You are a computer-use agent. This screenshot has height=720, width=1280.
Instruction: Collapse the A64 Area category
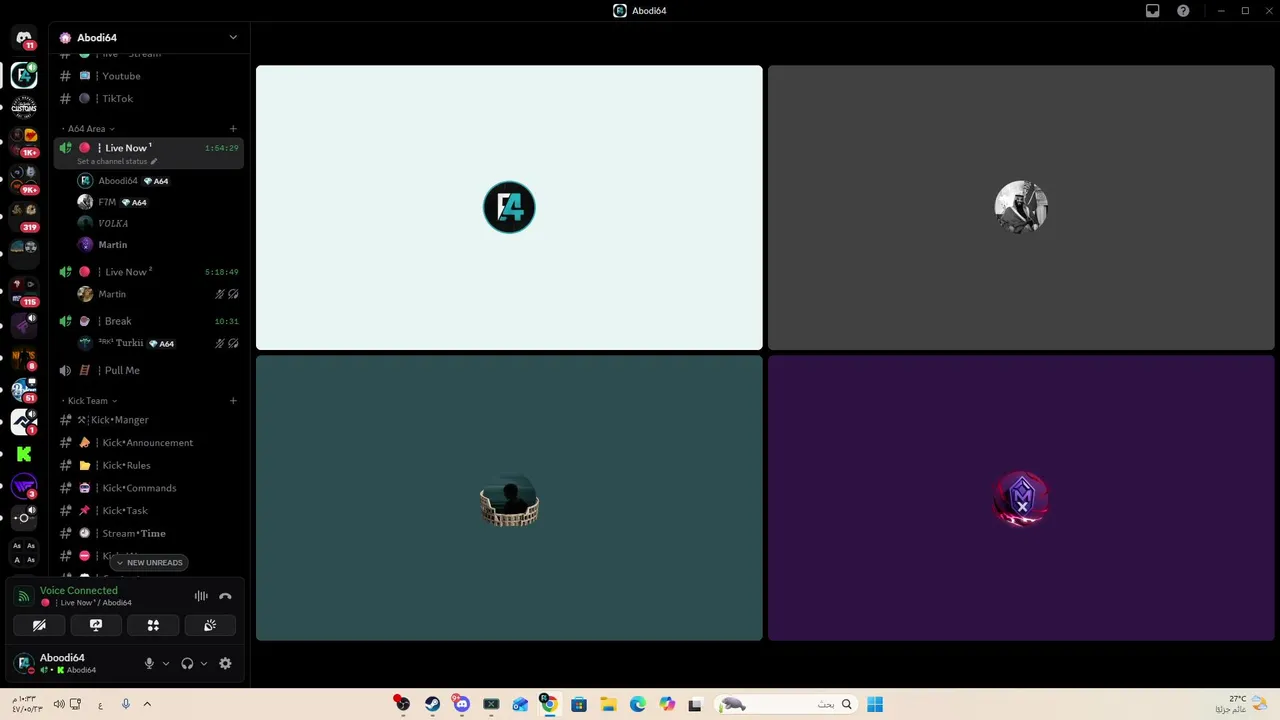(88, 128)
